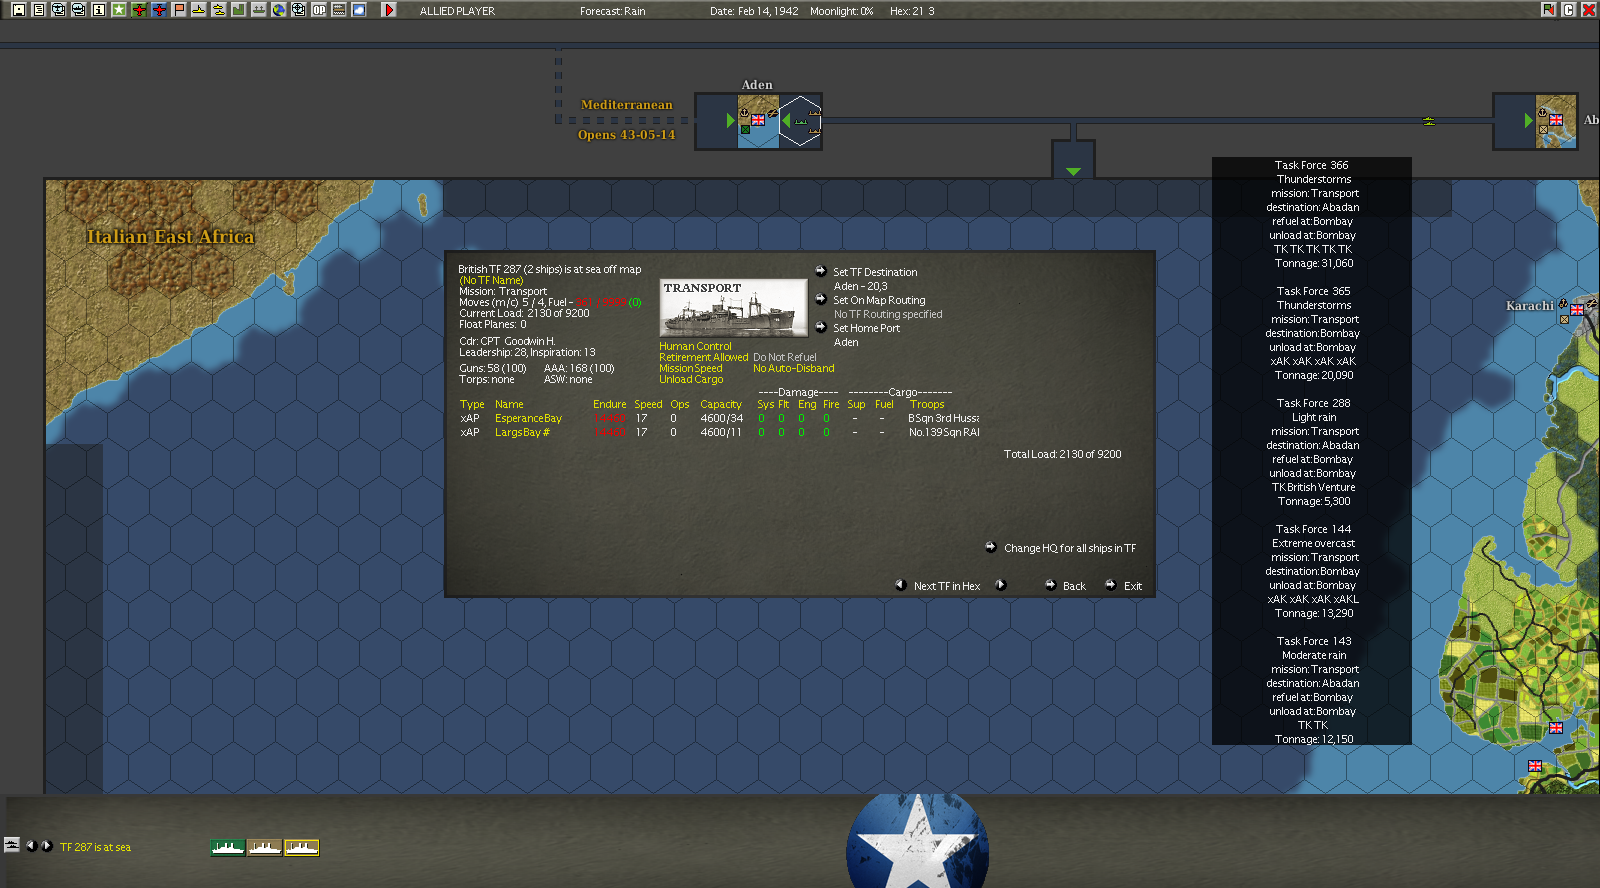Open the globe toolbar icon
Image resolution: width=1600 pixels, height=888 pixels.
point(279,10)
